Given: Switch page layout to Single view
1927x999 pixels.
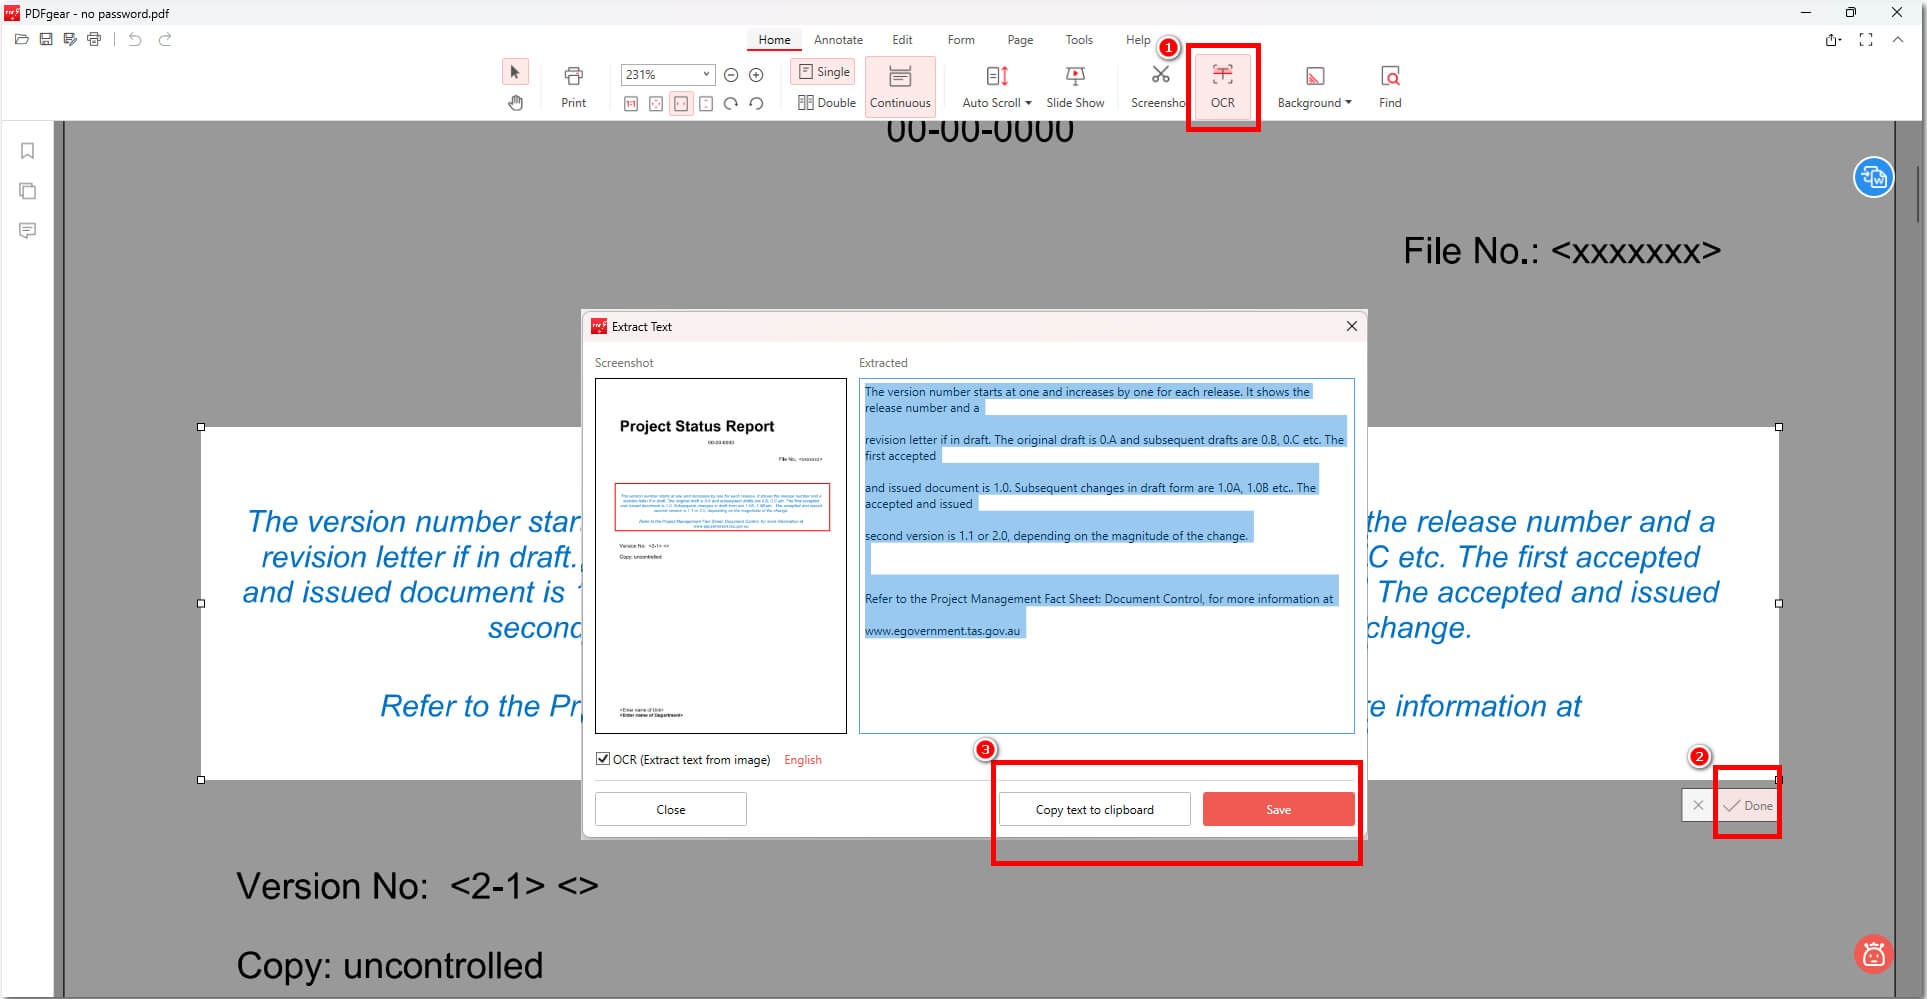Looking at the screenshot, I should click(822, 71).
